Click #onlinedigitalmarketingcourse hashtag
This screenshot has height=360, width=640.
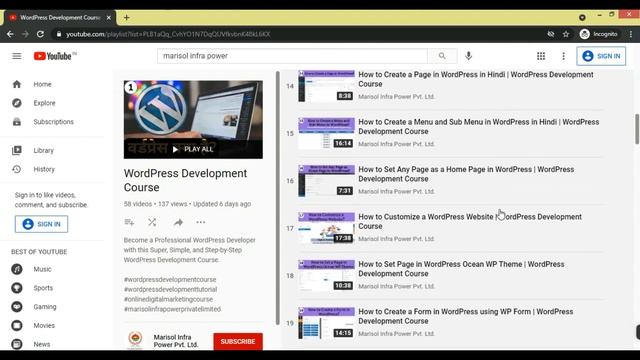[x=168, y=299]
